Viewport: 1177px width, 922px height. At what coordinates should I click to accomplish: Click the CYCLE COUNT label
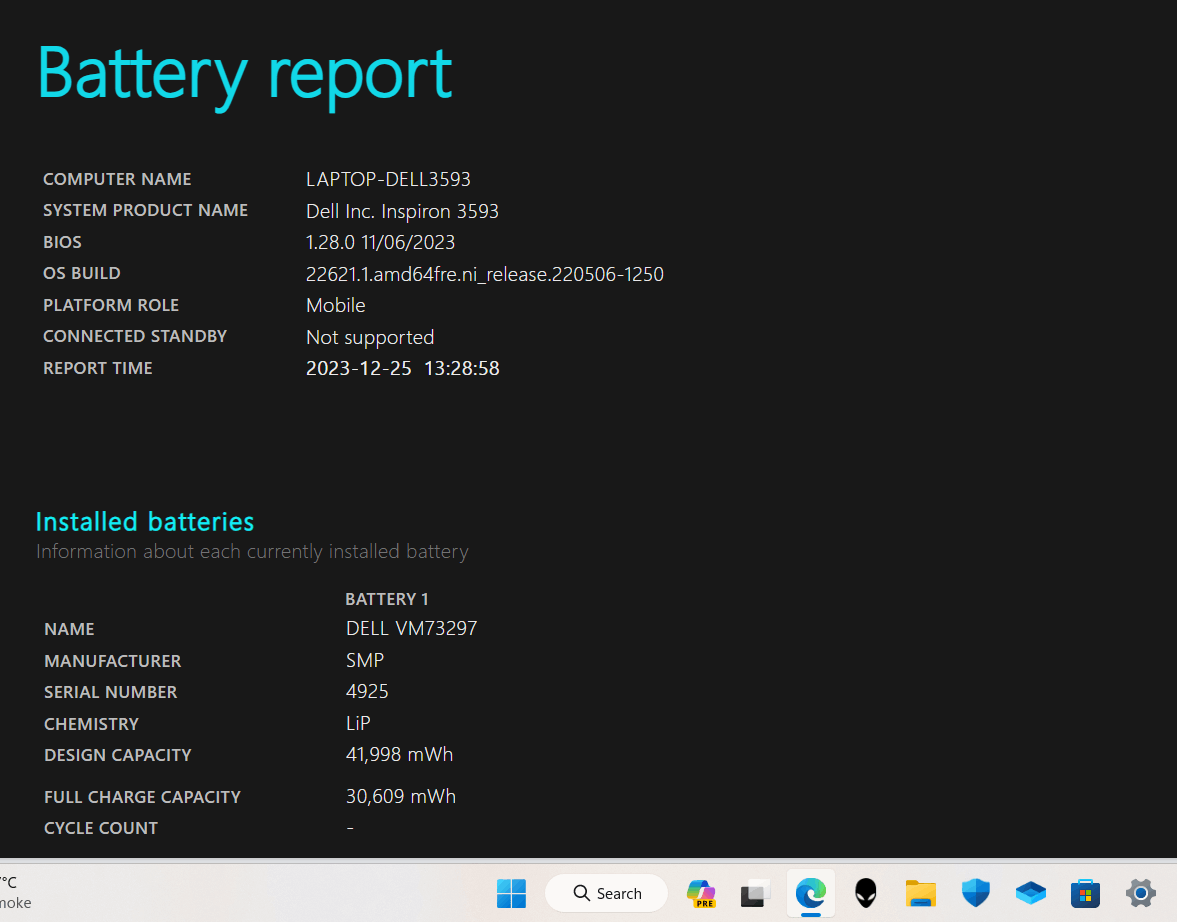coord(101,828)
